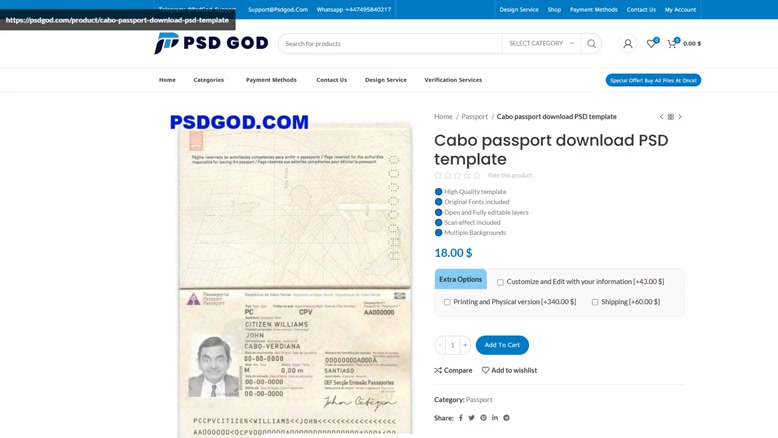Check Customize and Edit with your information

(500, 282)
